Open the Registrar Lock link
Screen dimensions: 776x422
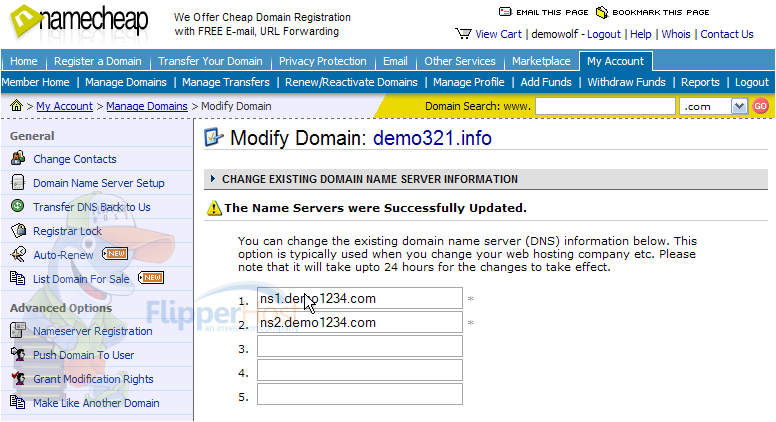pos(67,231)
